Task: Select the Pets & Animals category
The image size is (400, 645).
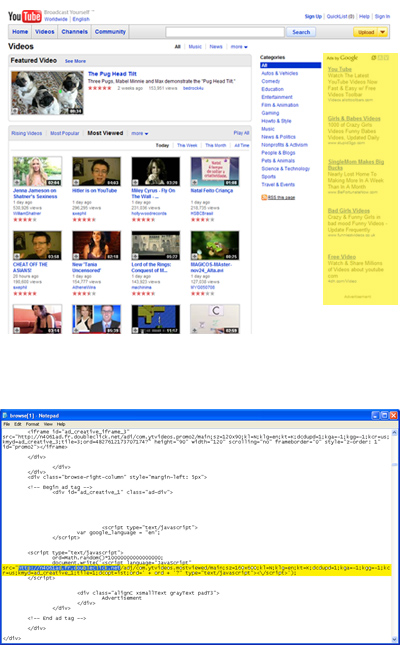Action: (x=278, y=160)
